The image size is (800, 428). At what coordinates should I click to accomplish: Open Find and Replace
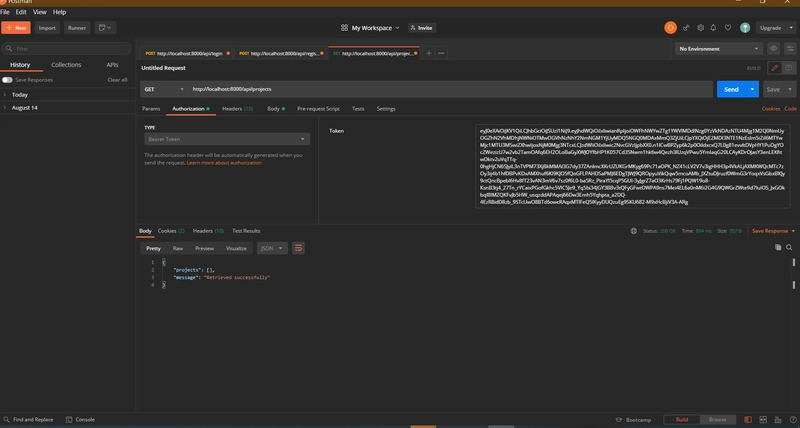point(28,419)
